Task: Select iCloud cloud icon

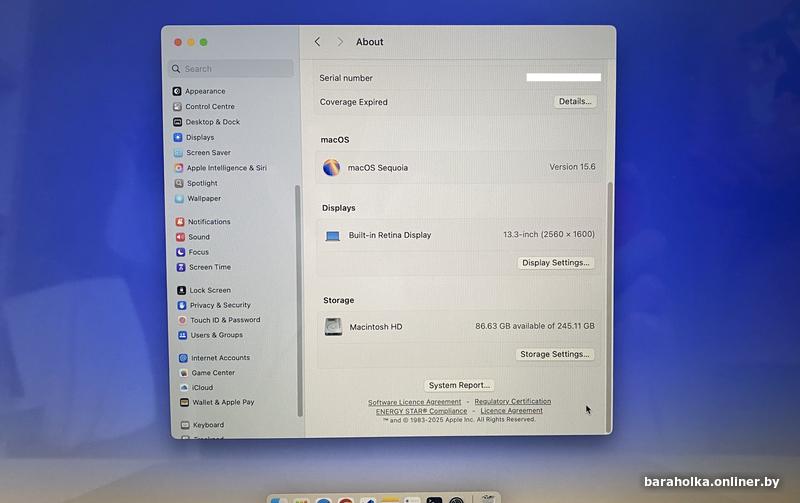Action: coord(184,388)
